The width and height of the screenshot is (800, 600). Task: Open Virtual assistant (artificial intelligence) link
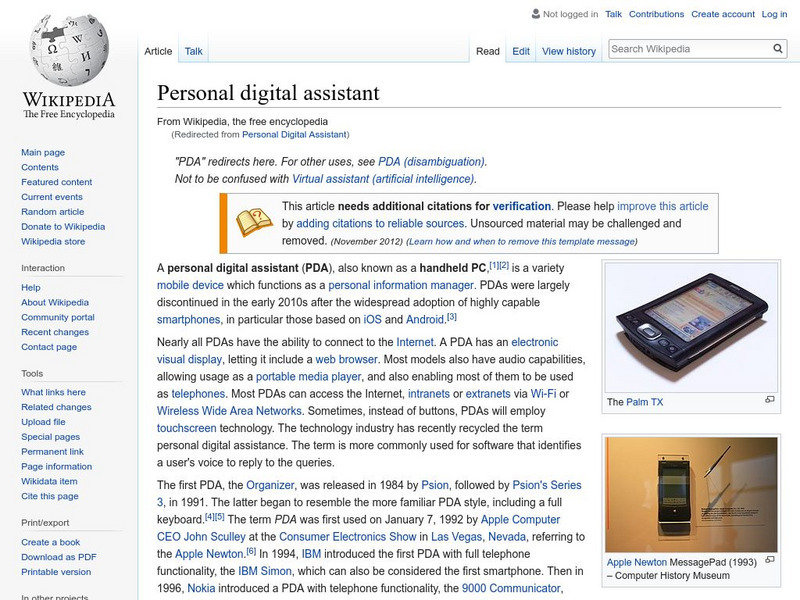coord(383,179)
